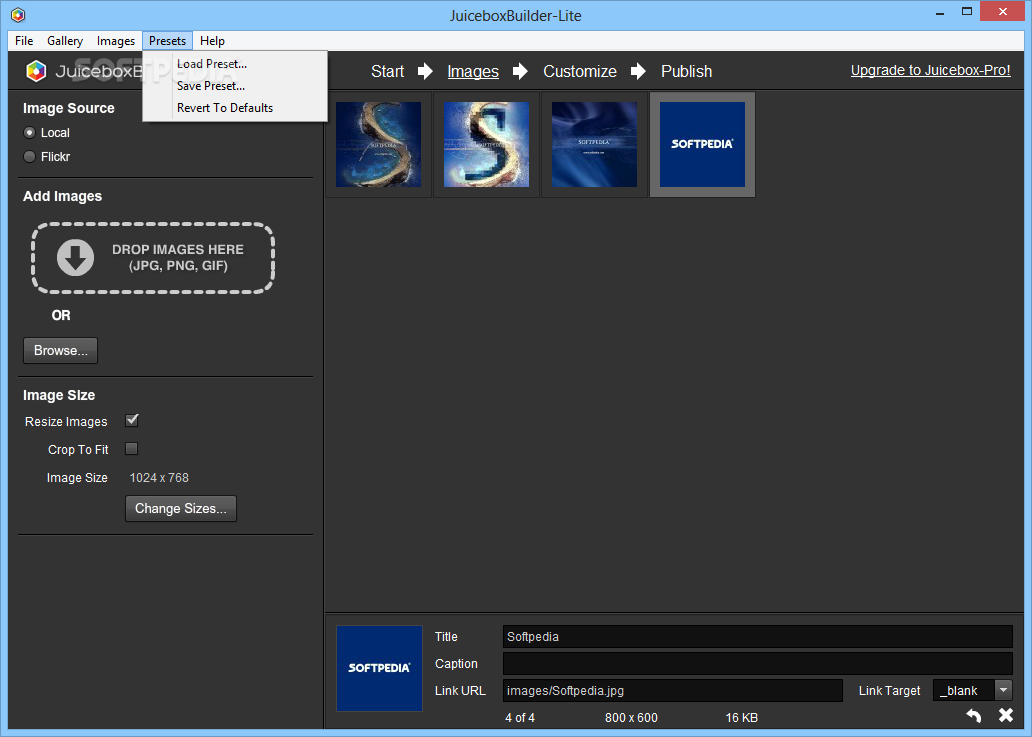Click the Softpedia preview image in details panel
Screen dimensions: 1032x737
pyautogui.click(x=379, y=668)
